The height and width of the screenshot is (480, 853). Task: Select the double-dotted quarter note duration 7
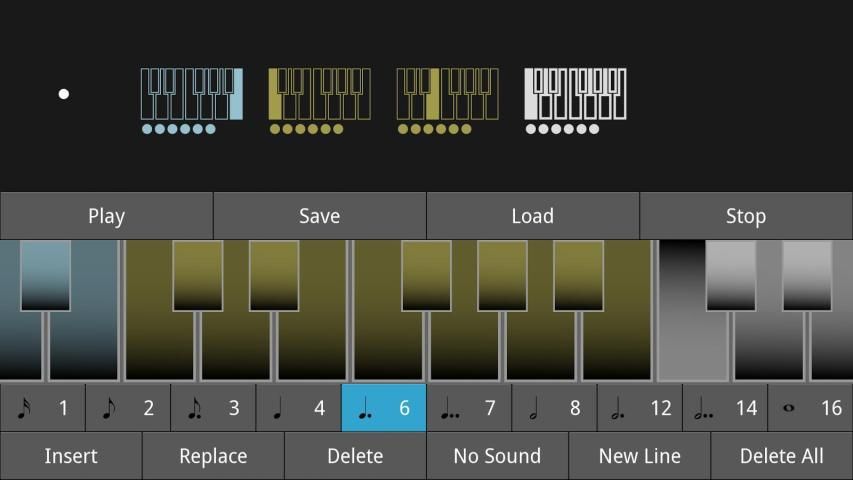[x=469, y=408]
